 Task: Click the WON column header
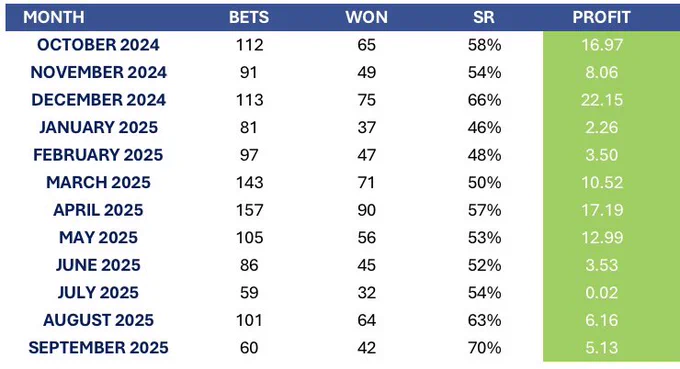pos(366,17)
